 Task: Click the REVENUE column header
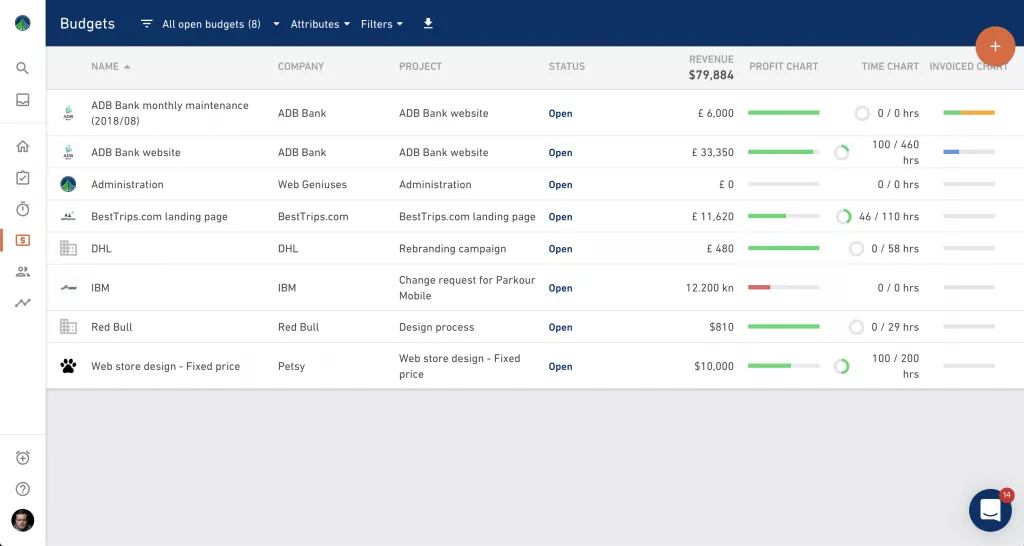[711, 59]
